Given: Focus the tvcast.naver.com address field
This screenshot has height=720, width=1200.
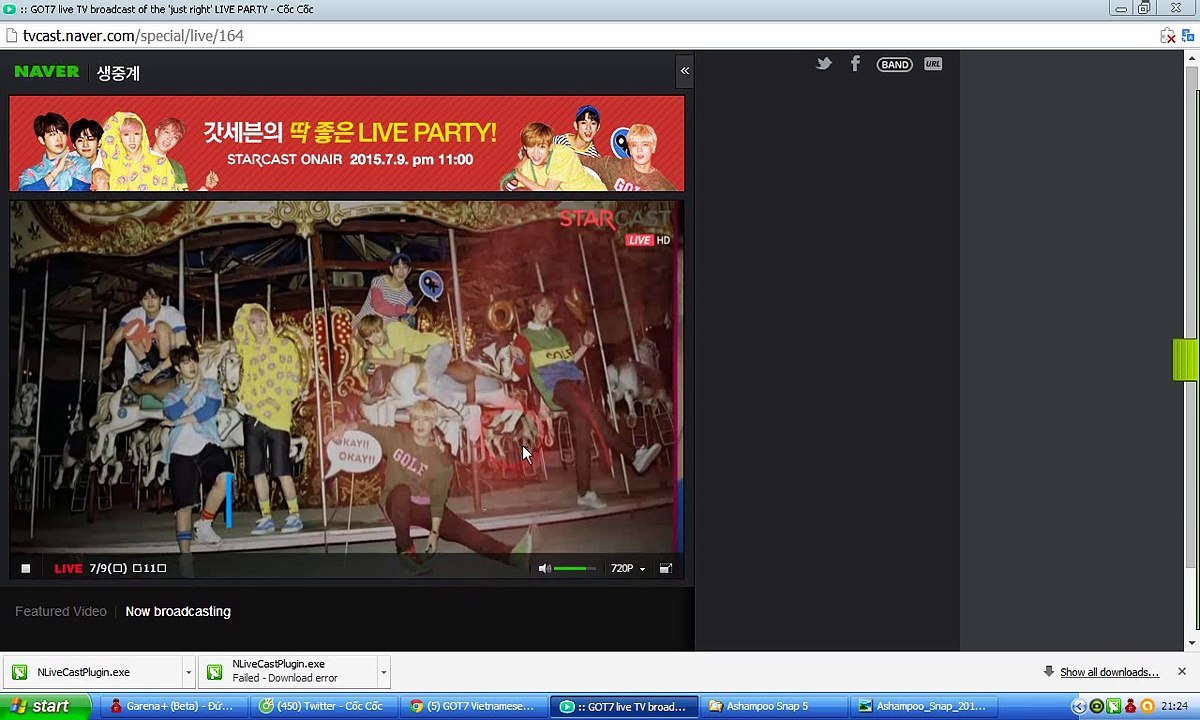Looking at the screenshot, I should 580,36.
